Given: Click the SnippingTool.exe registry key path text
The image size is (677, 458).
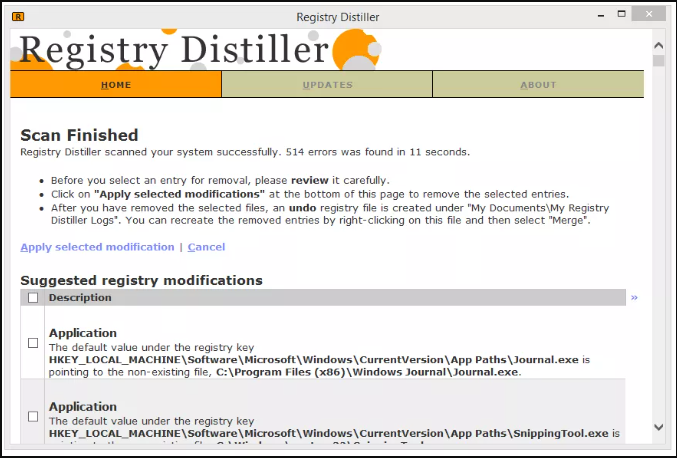Looking at the screenshot, I should click(x=329, y=433).
